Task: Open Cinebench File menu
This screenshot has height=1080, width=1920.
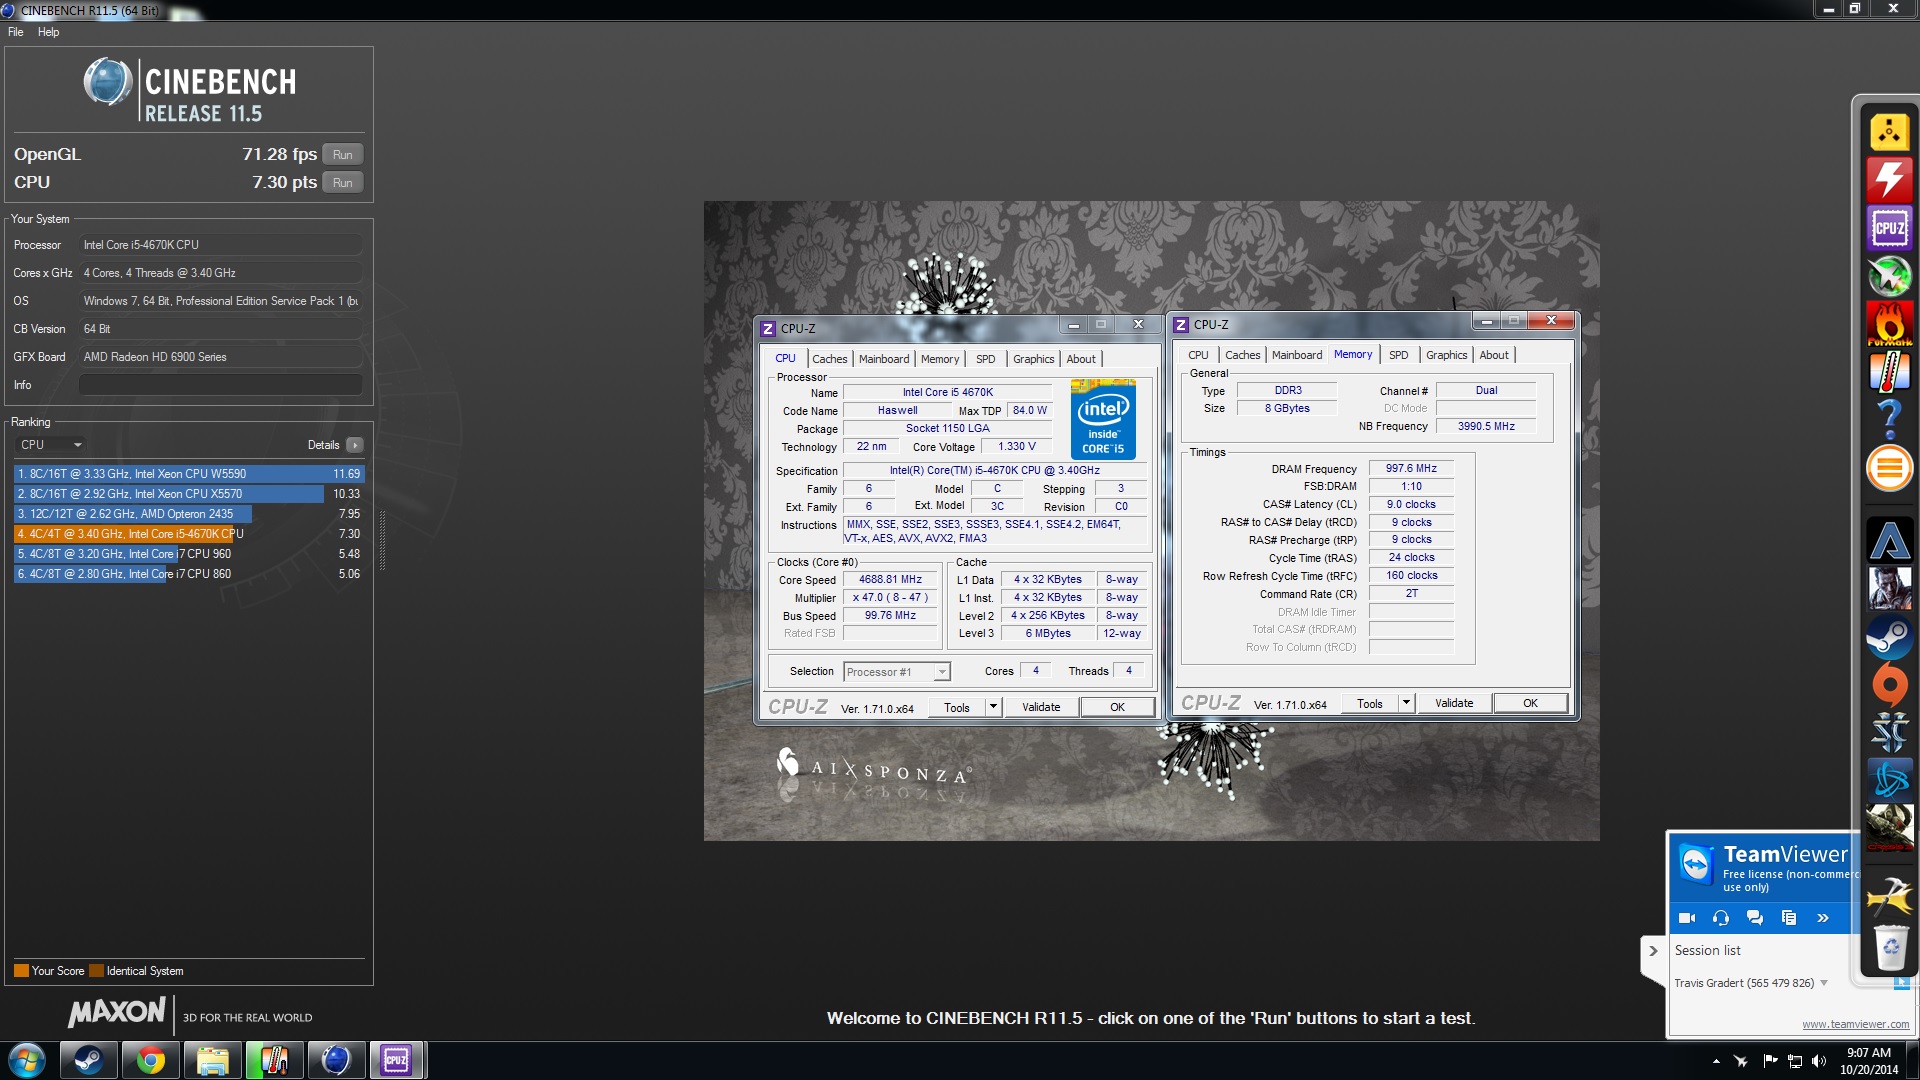Action: [x=16, y=32]
